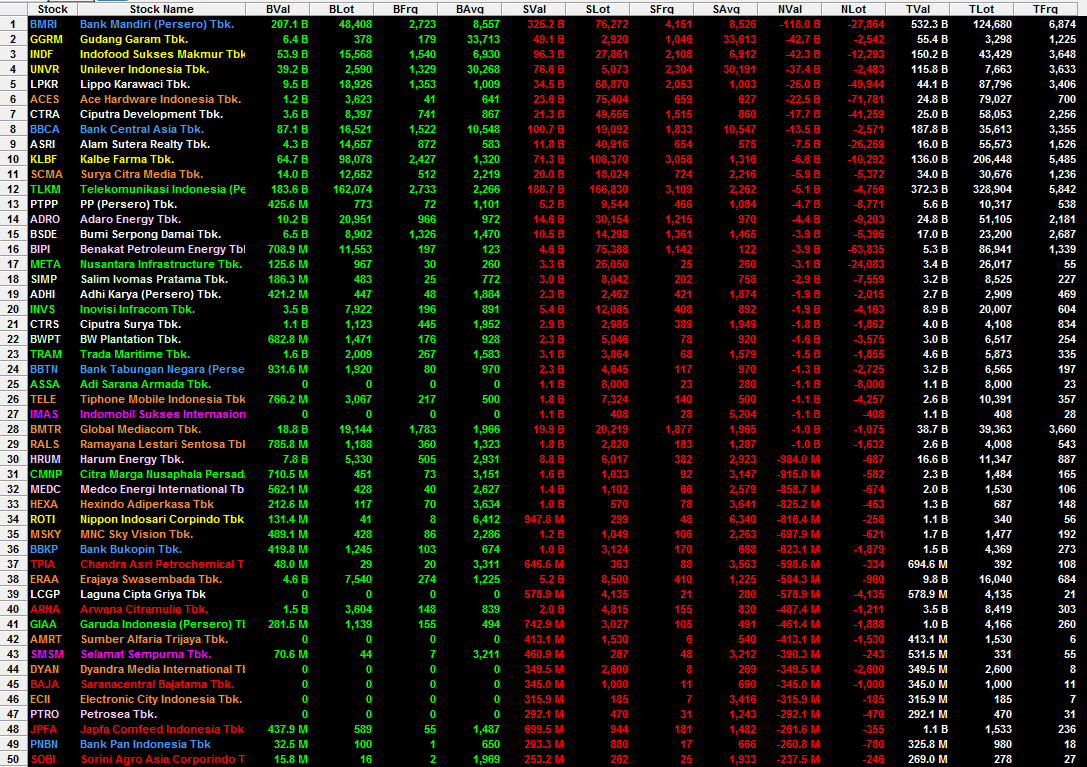
Task: Select Bank Bukopin Tbk. name
Action: point(130,550)
